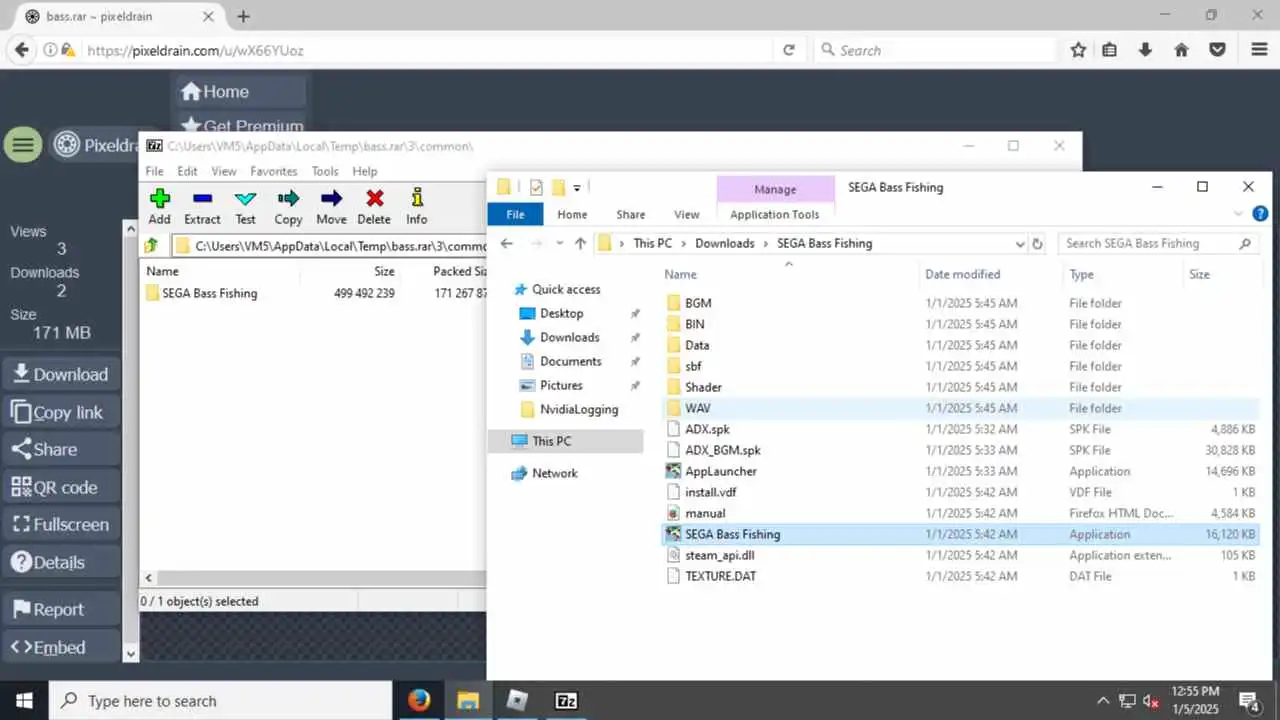This screenshot has width=1280, height=720.
Task: Click the up-folder icon in 7-Zip address bar
Action: (x=152, y=245)
